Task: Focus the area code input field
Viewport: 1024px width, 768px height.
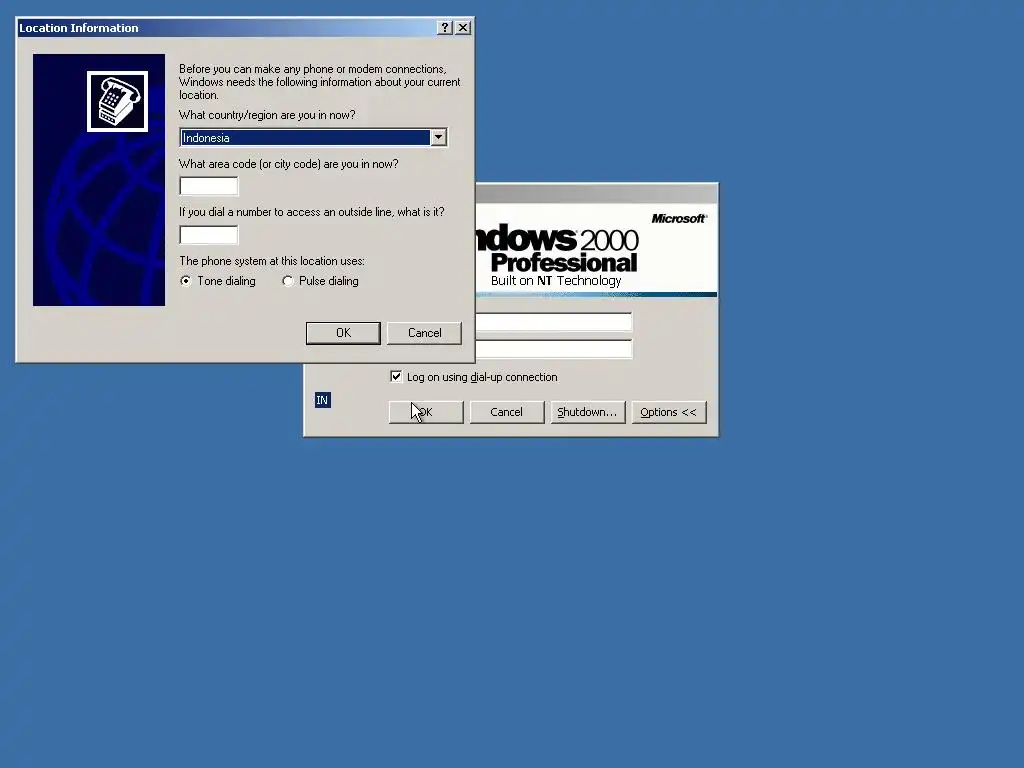Action: (209, 186)
